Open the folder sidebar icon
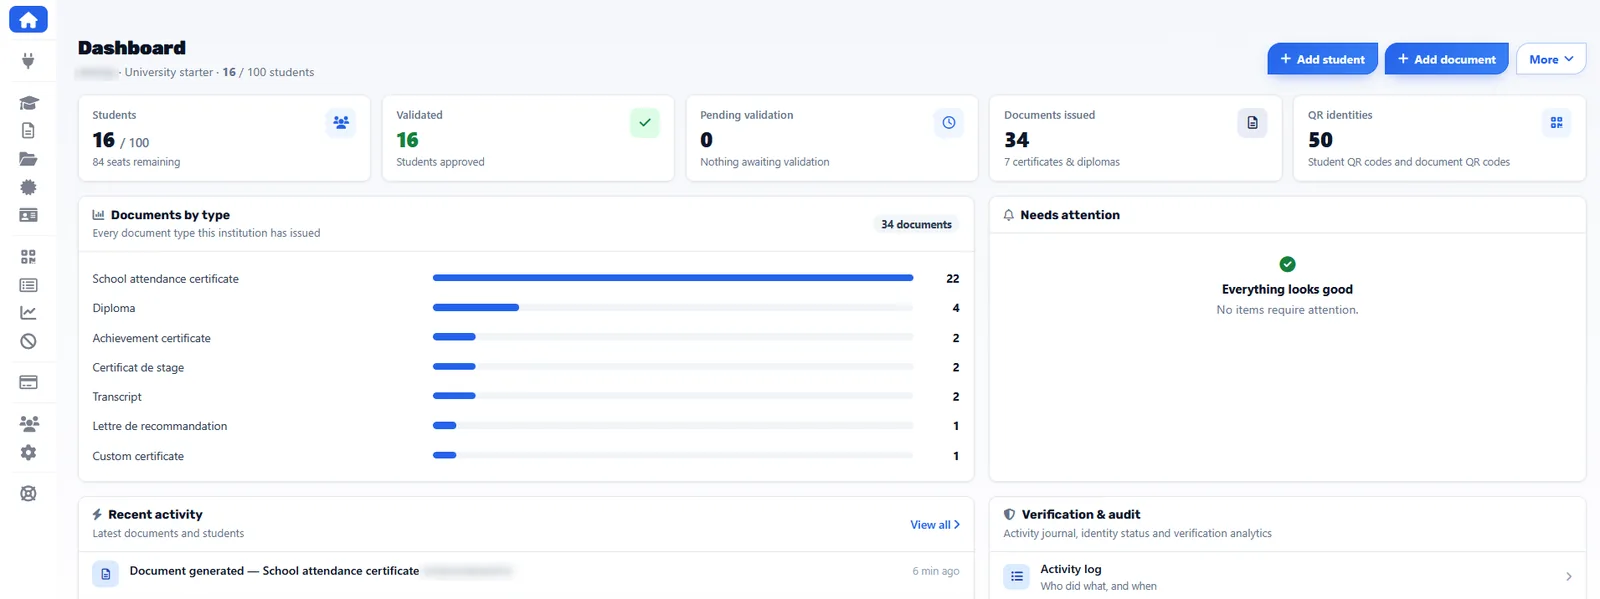This screenshot has height=599, width=1600. [28, 159]
